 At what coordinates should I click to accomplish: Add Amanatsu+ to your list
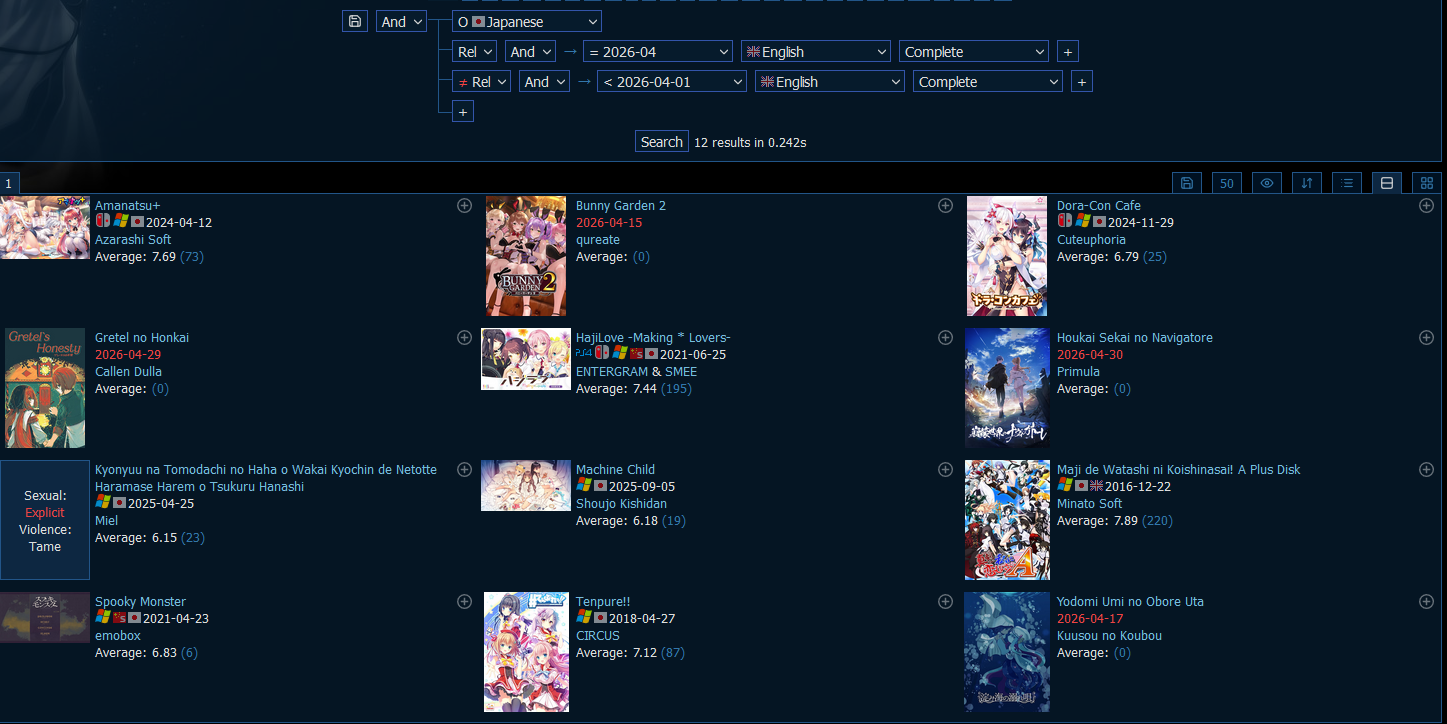(x=464, y=205)
